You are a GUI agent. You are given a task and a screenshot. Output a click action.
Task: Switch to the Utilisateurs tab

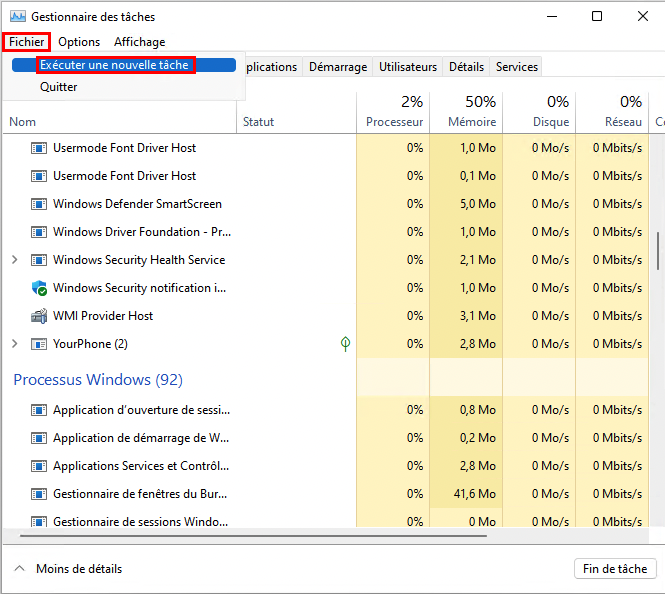[408, 67]
